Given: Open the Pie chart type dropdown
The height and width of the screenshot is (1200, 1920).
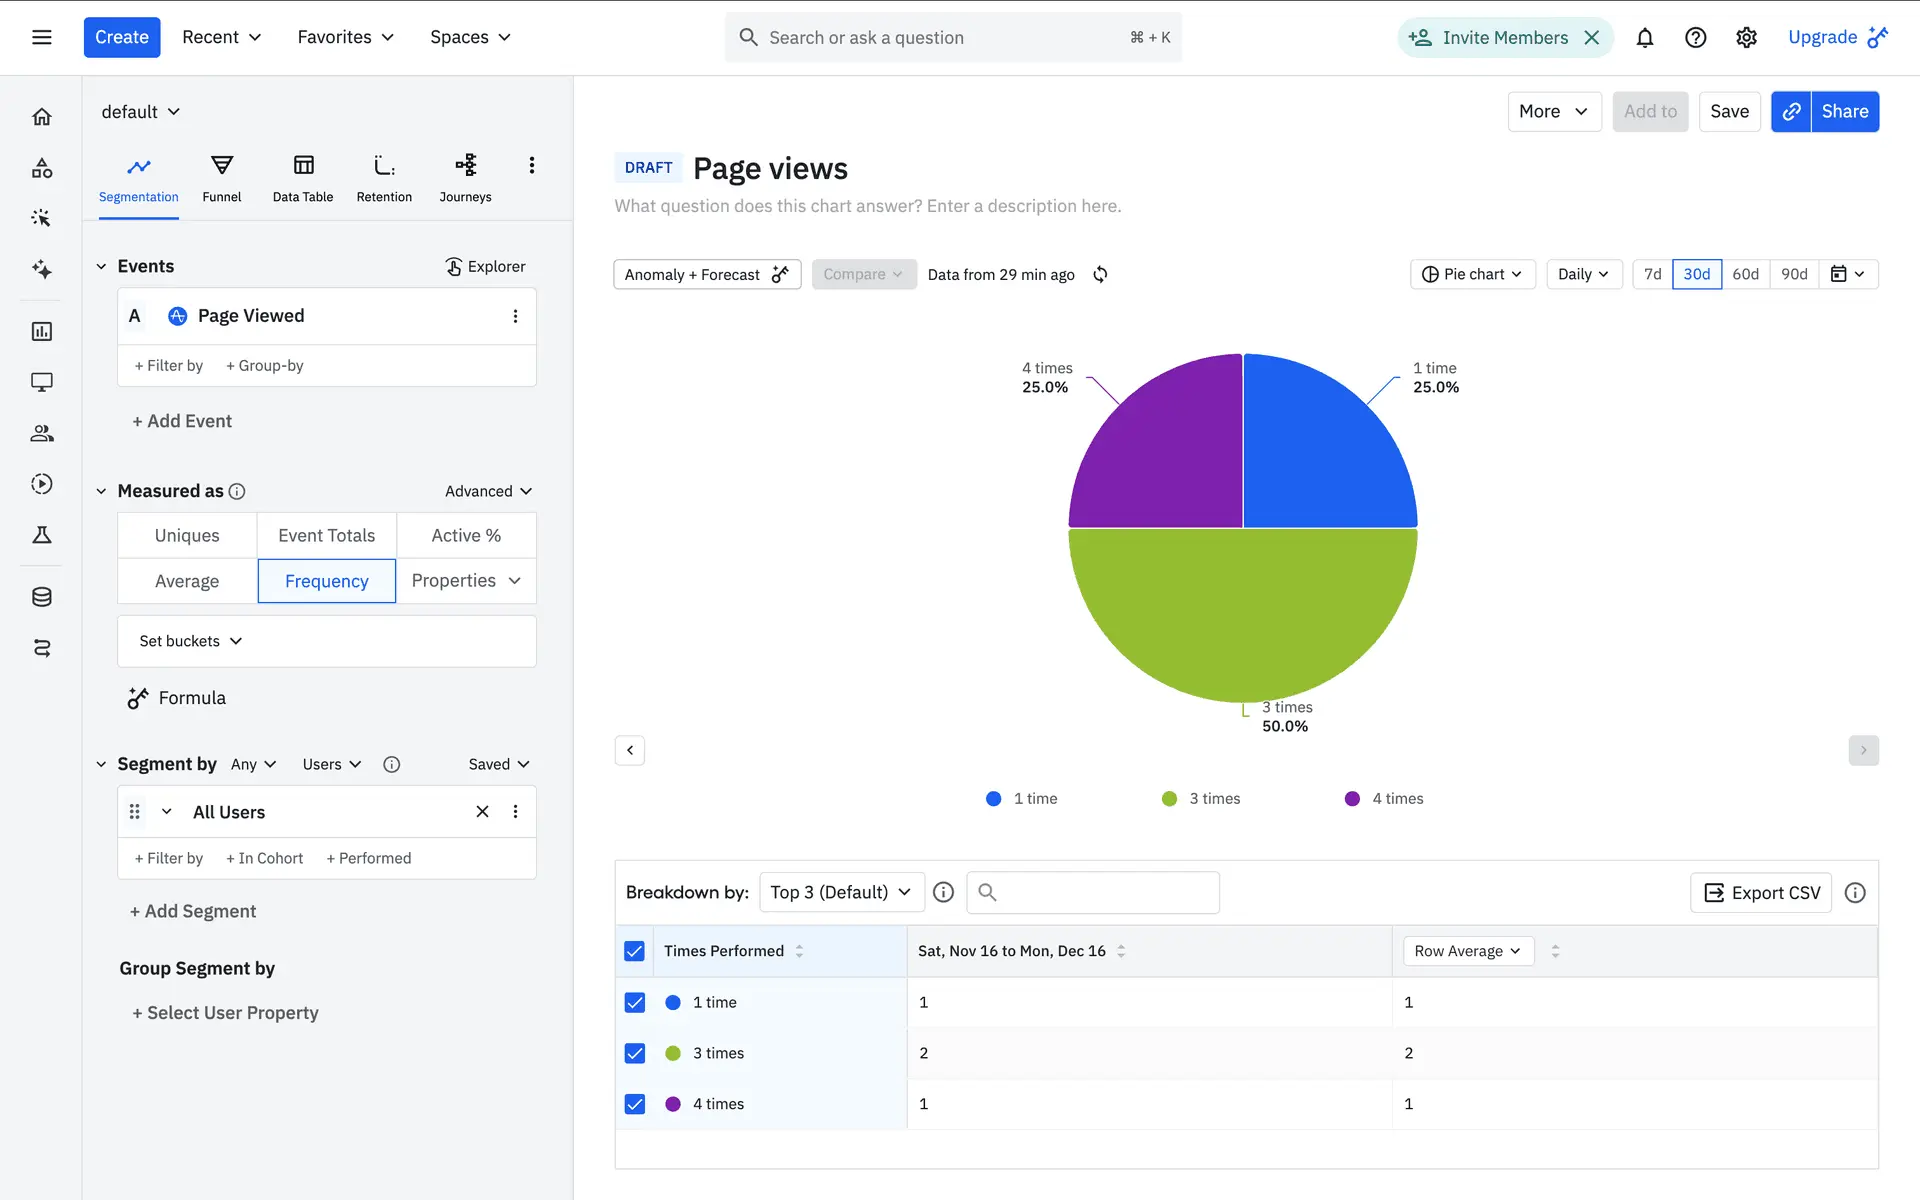Looking at the screenshot, I should 1472,274.
